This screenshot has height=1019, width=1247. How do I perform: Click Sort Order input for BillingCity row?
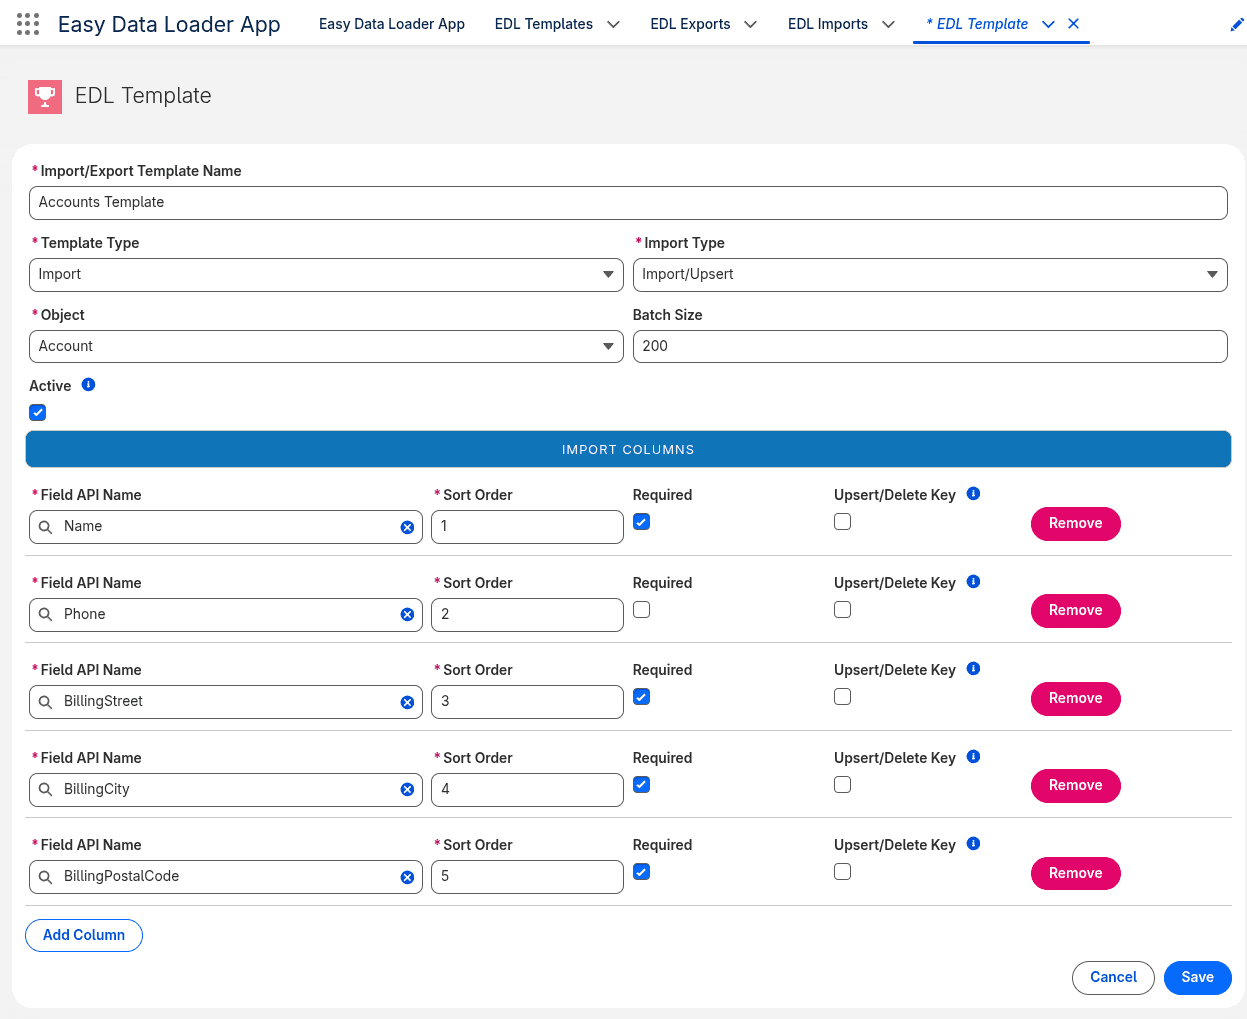point(527,790)
